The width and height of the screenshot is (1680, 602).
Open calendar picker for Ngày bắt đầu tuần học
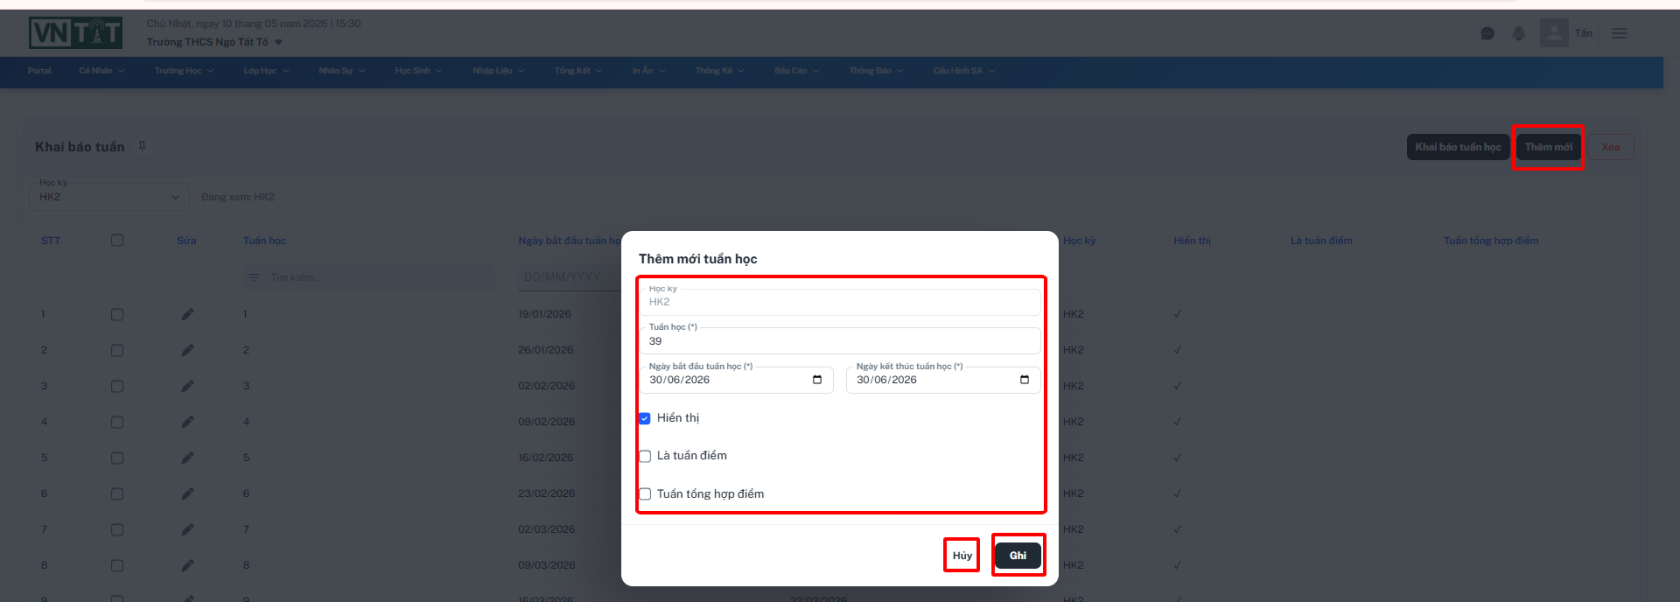click(x=817, y=380)
